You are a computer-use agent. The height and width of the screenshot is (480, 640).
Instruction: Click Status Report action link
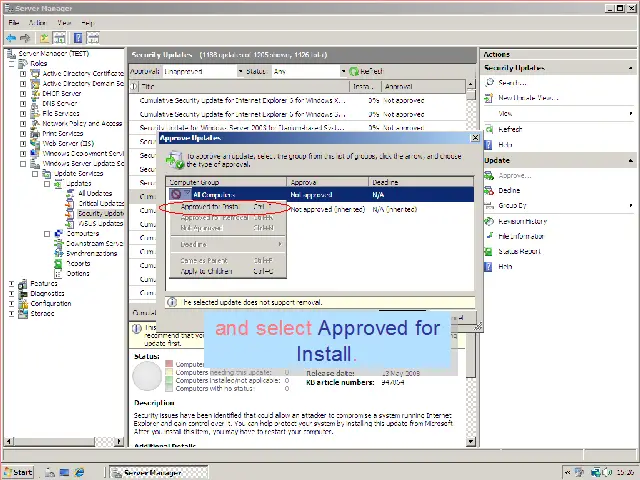(519, 251)
